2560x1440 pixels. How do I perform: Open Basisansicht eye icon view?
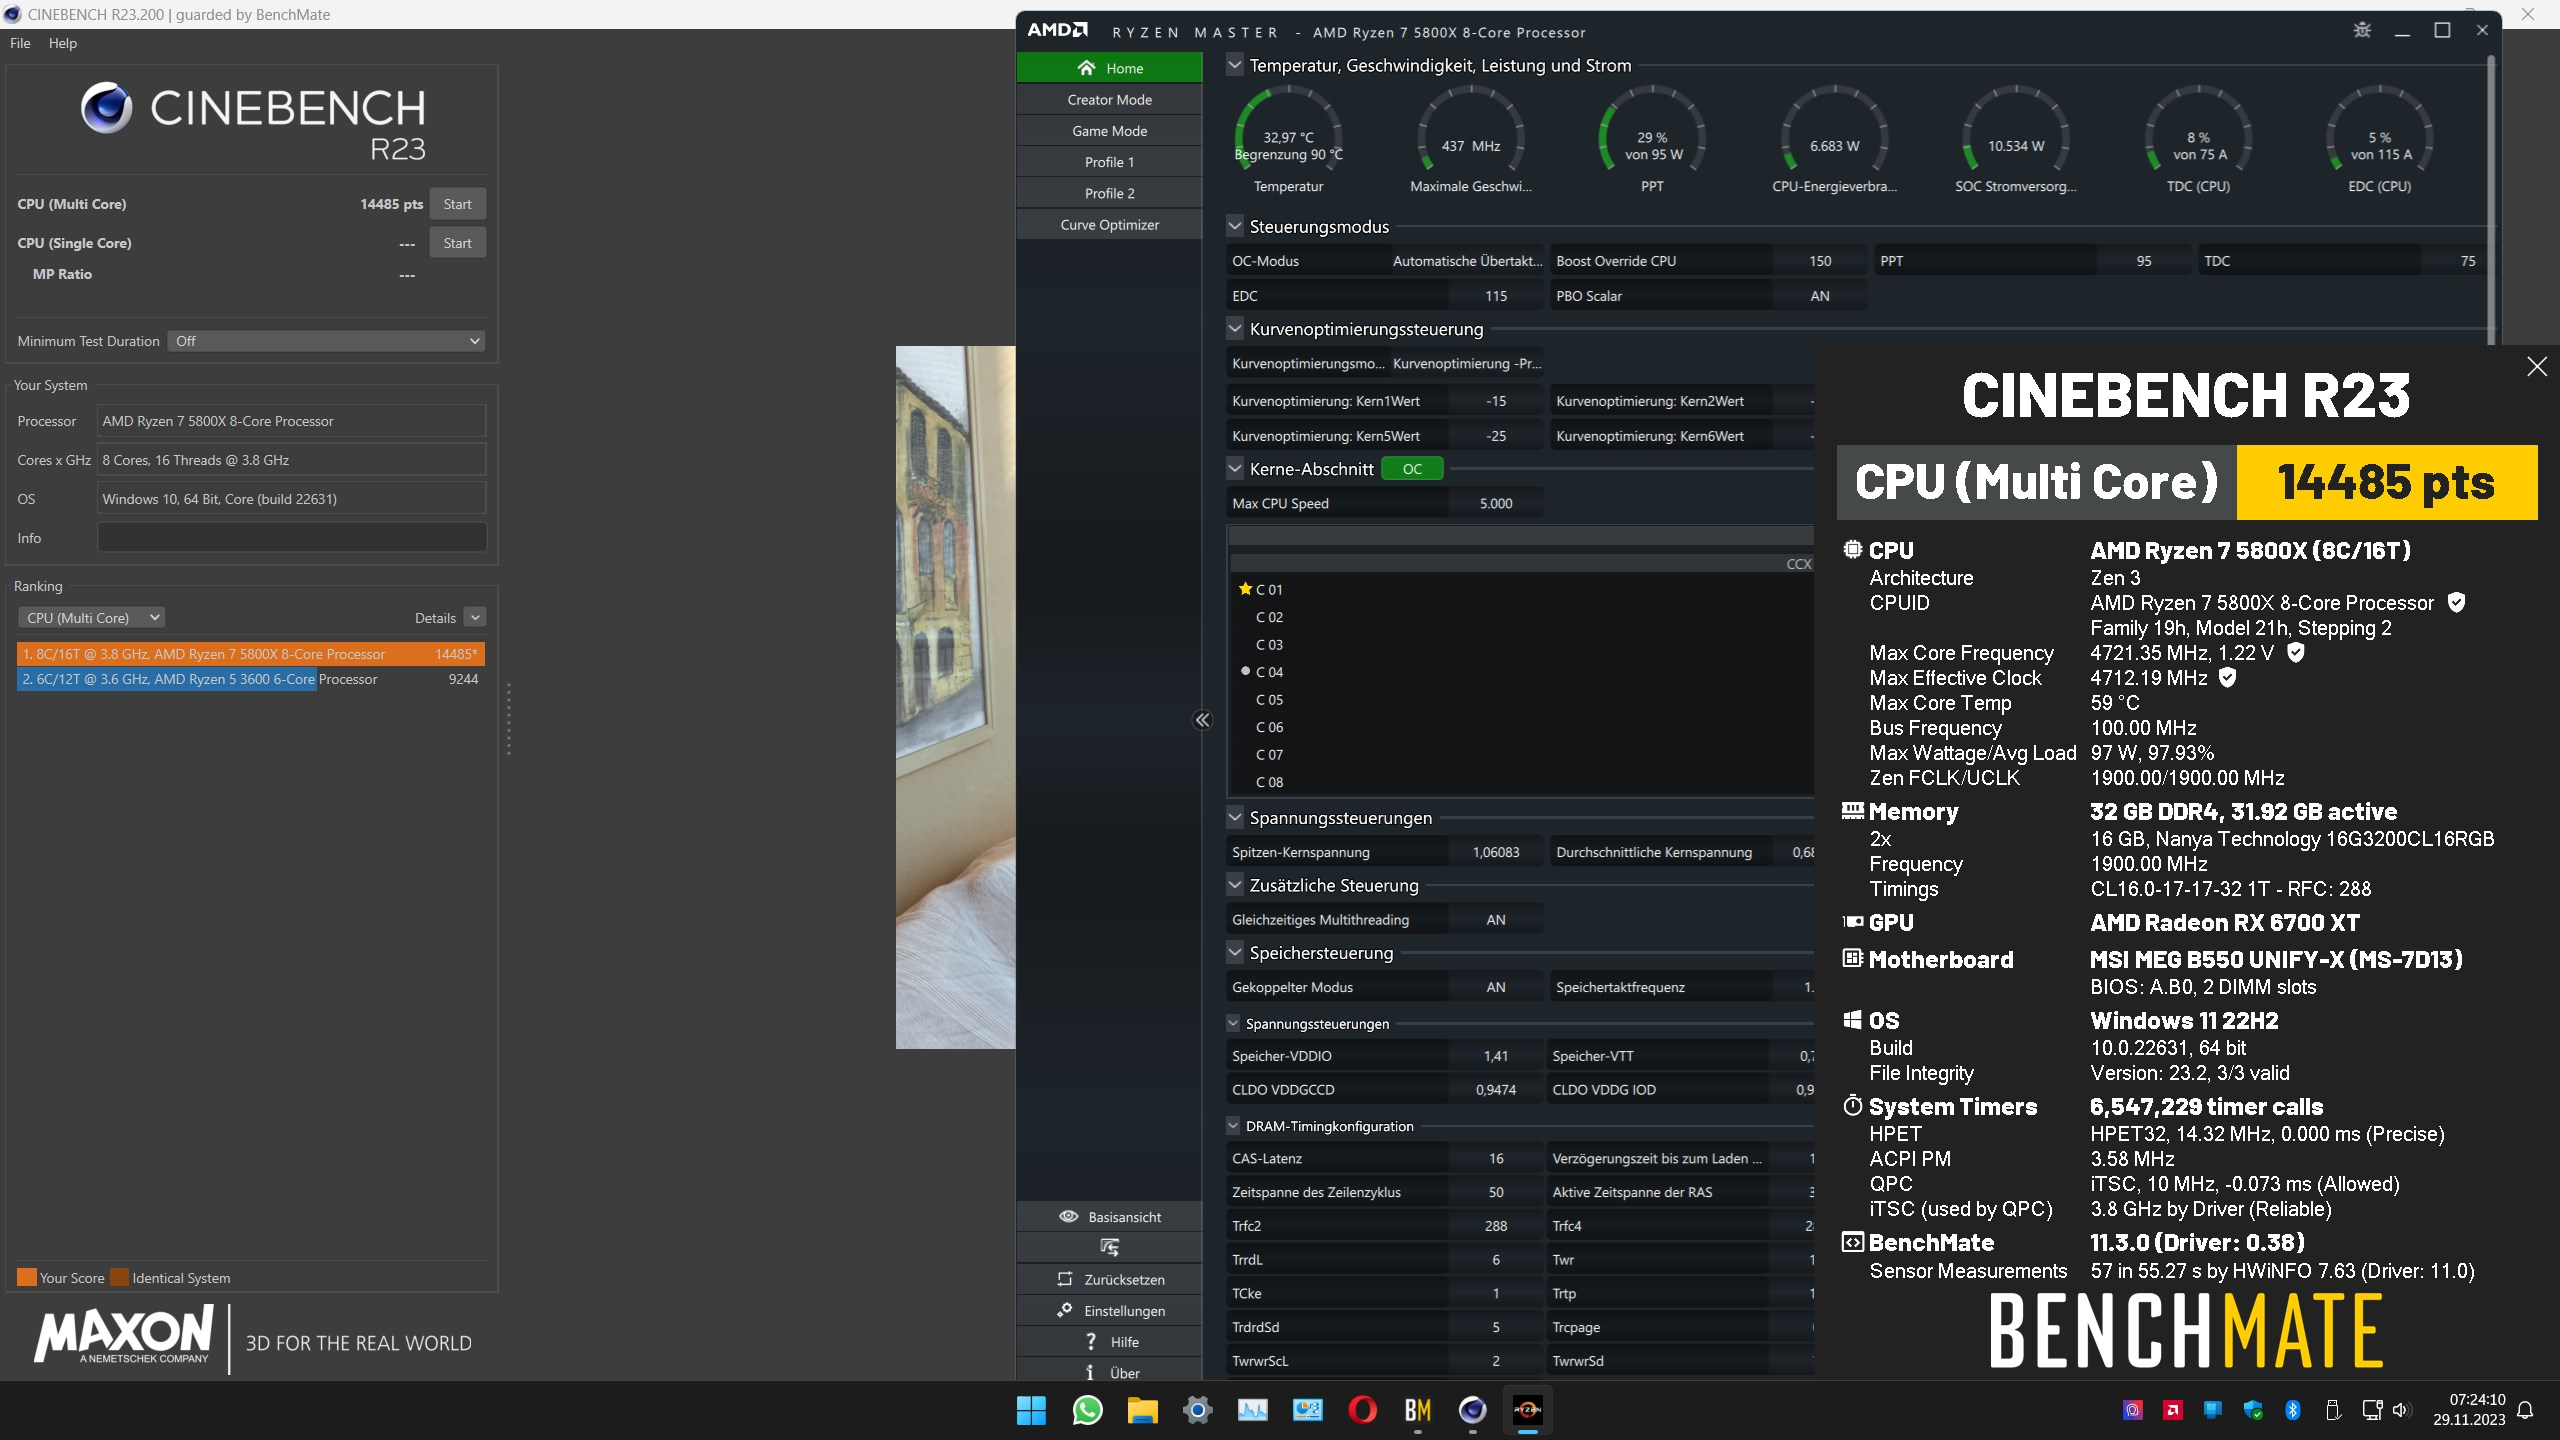[x=1068, y=1217]
